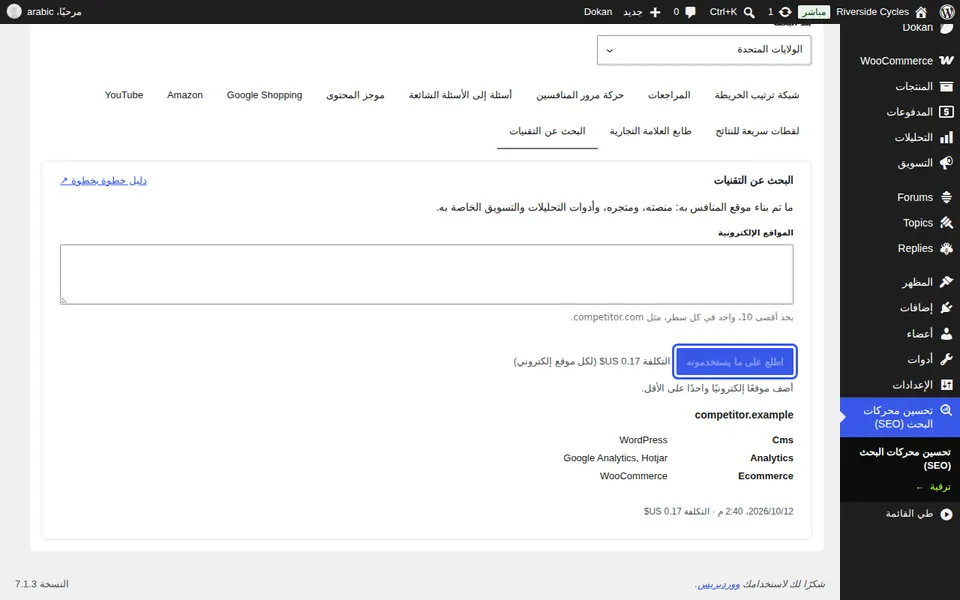Click the payments (المدفوعات) dollar icon
Image resolution: width=960 pixels, height=600 pixels.
click(947, 112)
